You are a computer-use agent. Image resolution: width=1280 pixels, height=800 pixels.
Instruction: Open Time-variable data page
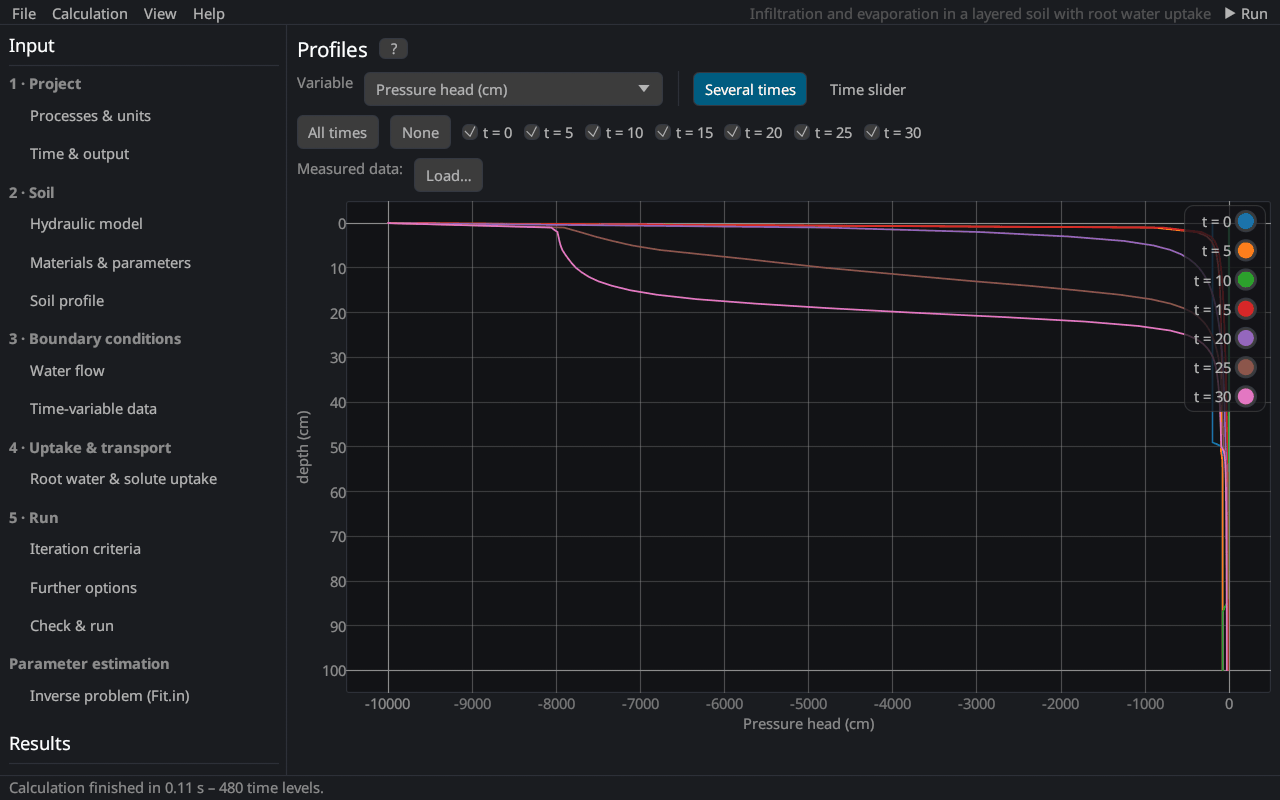tap(93, 409)
